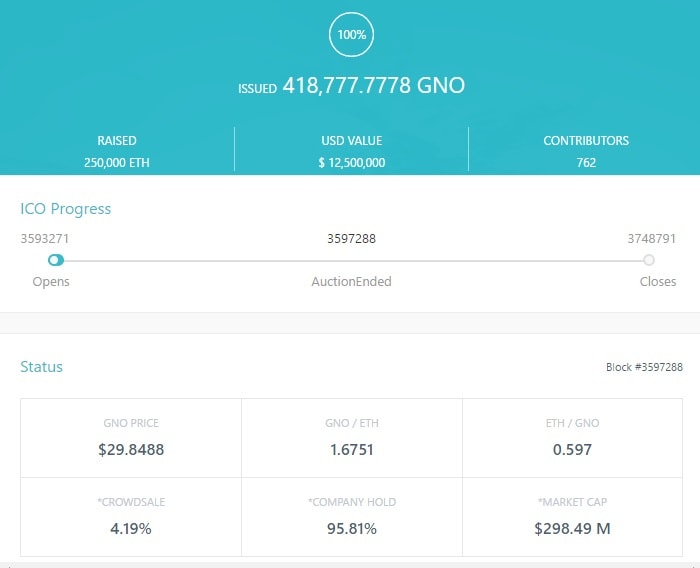700x568 pixels.
Task: Click the ETH / GNO 0.597 cell
Action: pos(572,438)
